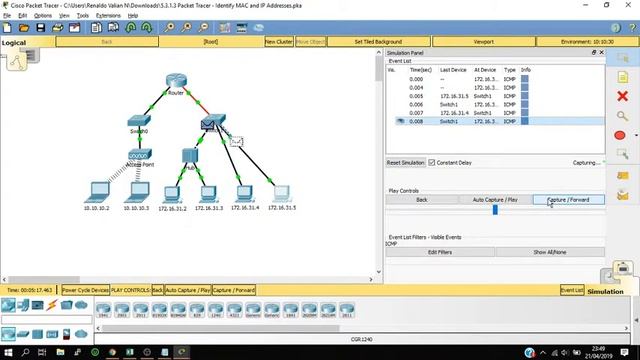
Task: Select the Add Simple PDU envelope tool
Action: pyautogui.click(x=622, y=176)
